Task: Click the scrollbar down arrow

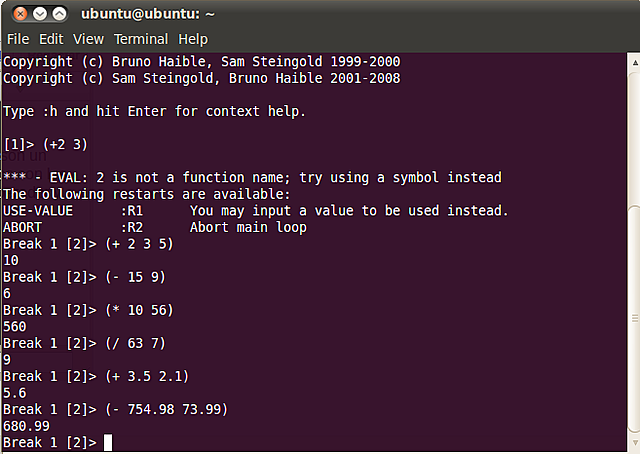Action: (x=635, y=442)
